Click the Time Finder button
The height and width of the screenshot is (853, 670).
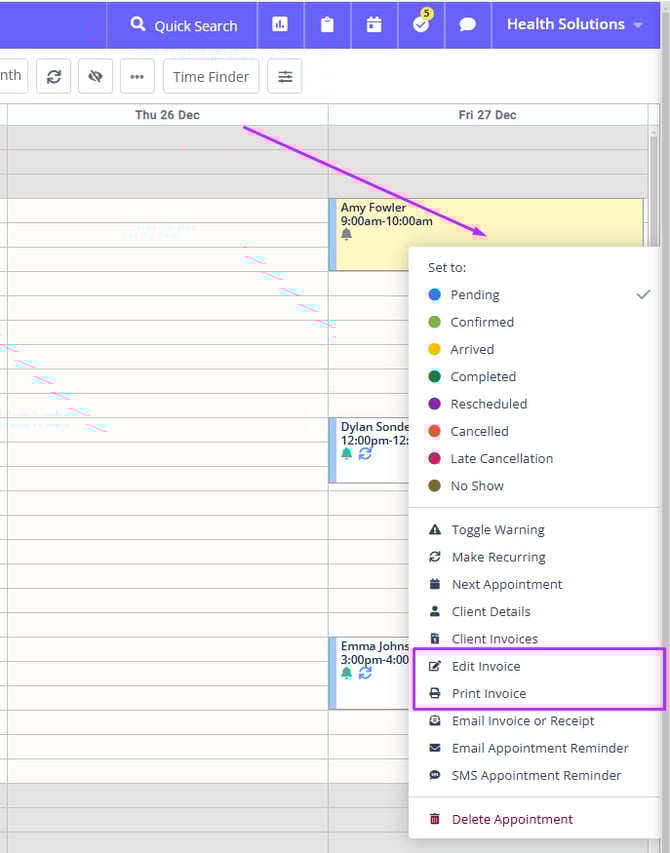point(211,76)
